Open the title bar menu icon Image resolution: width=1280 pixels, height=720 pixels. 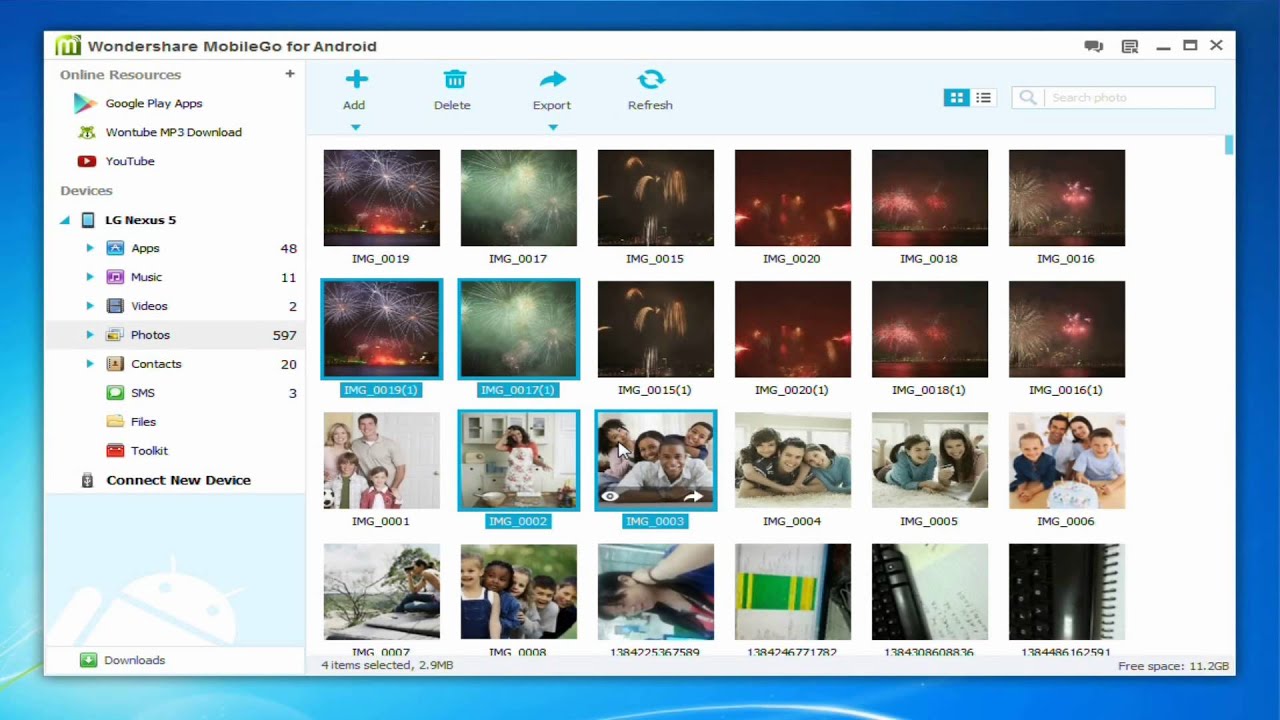click(x=1130, y=46)
